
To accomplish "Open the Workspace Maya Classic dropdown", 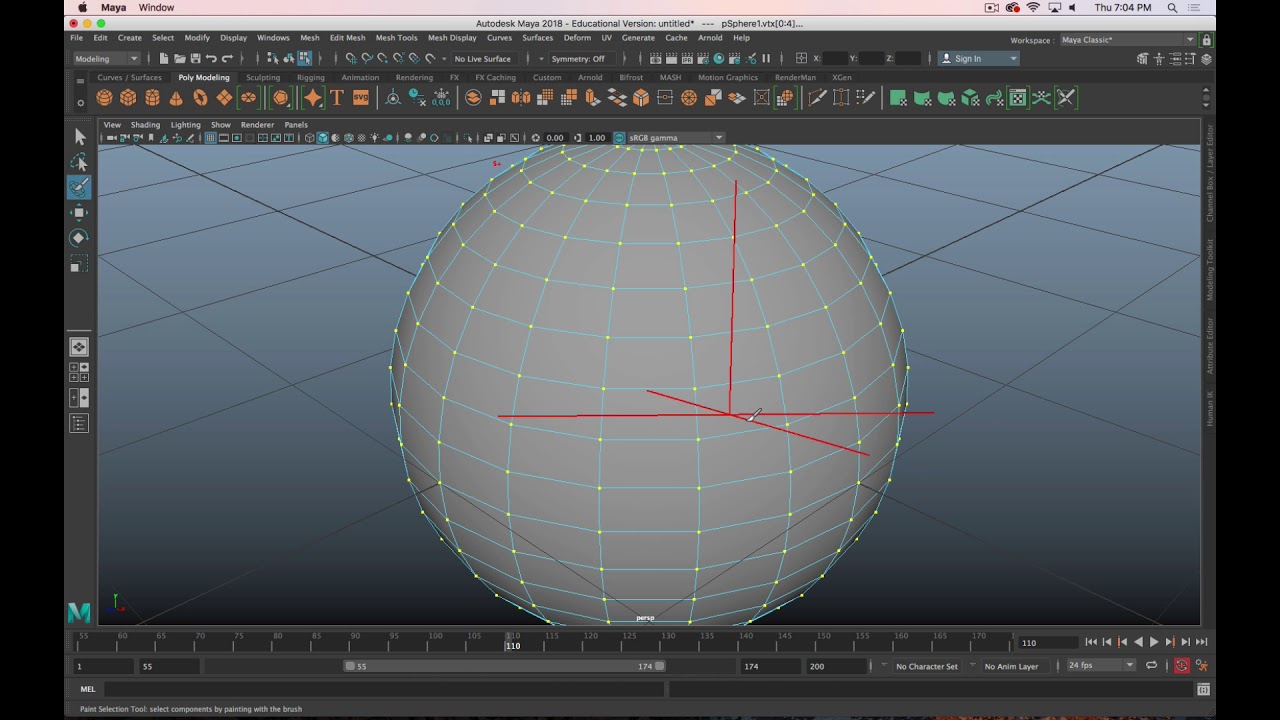I will (1127, 40).
